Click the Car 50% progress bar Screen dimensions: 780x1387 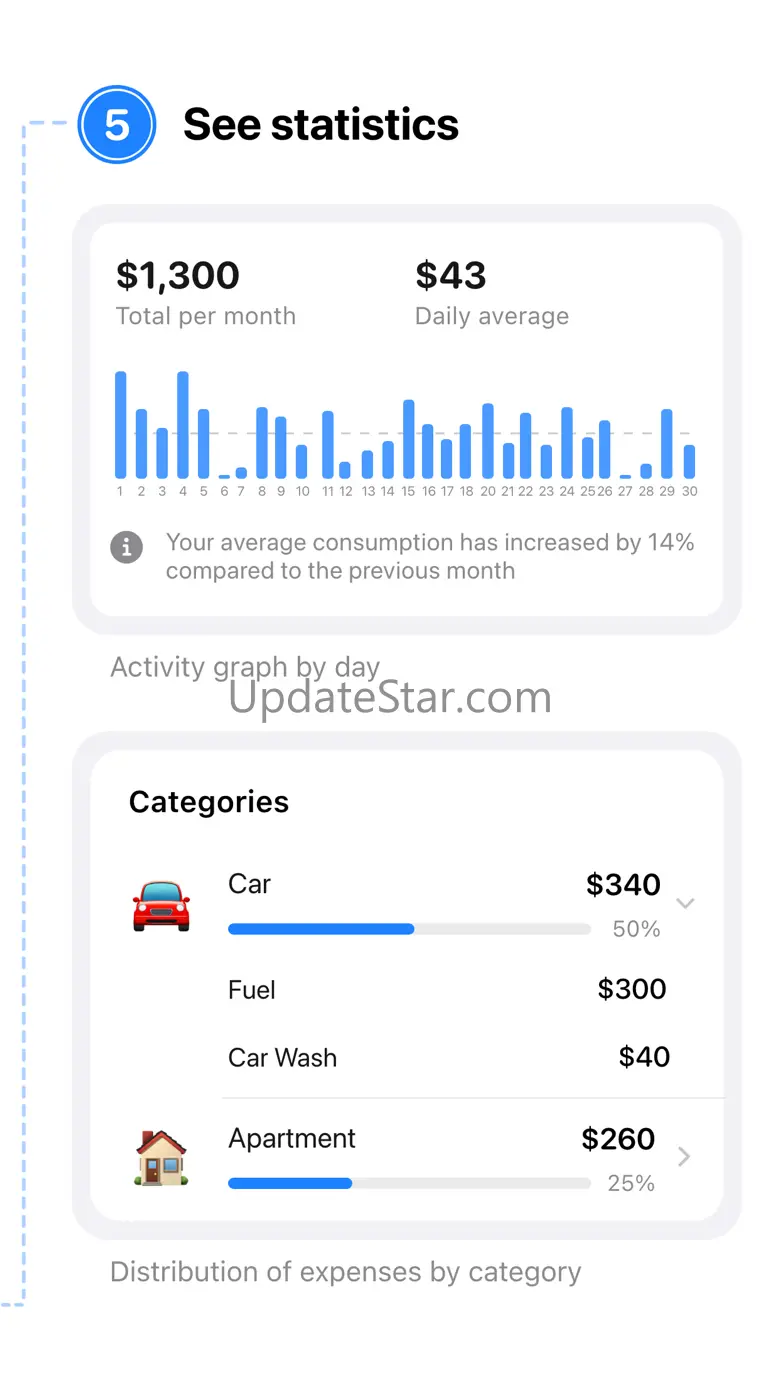click(x=409, y=929)
